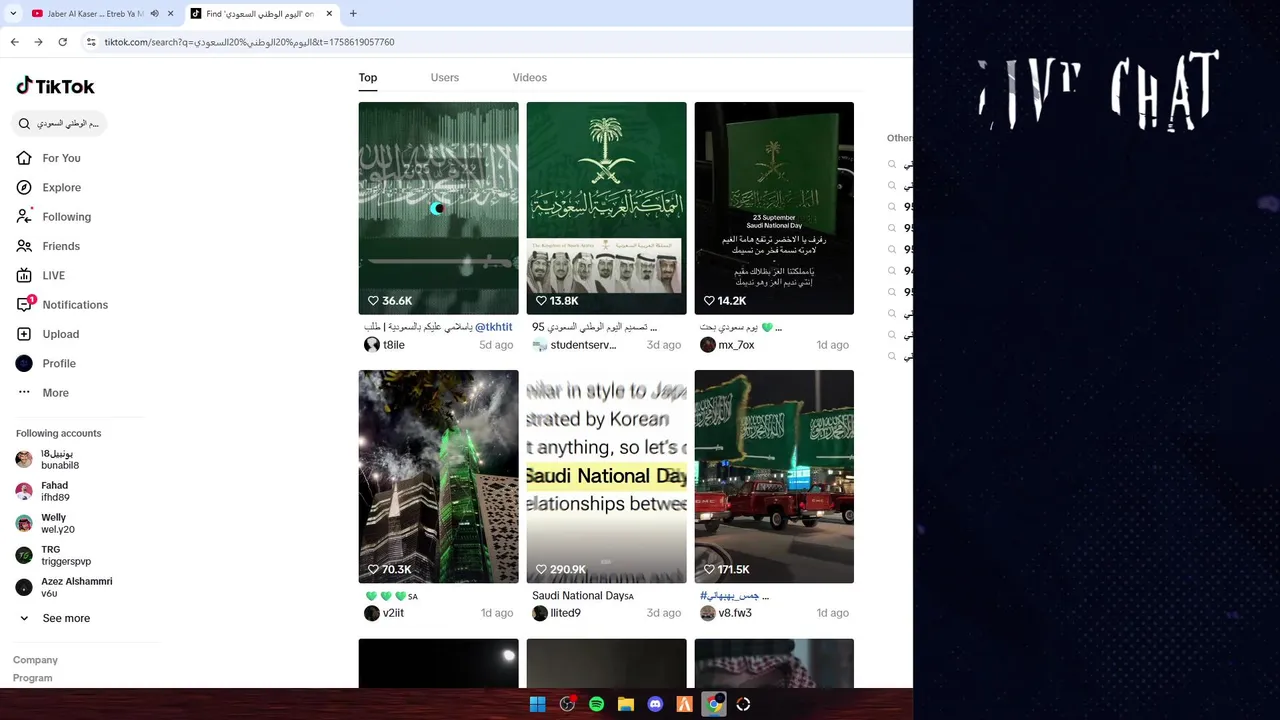Expand See more following accounts

click(x=66, y=618)
